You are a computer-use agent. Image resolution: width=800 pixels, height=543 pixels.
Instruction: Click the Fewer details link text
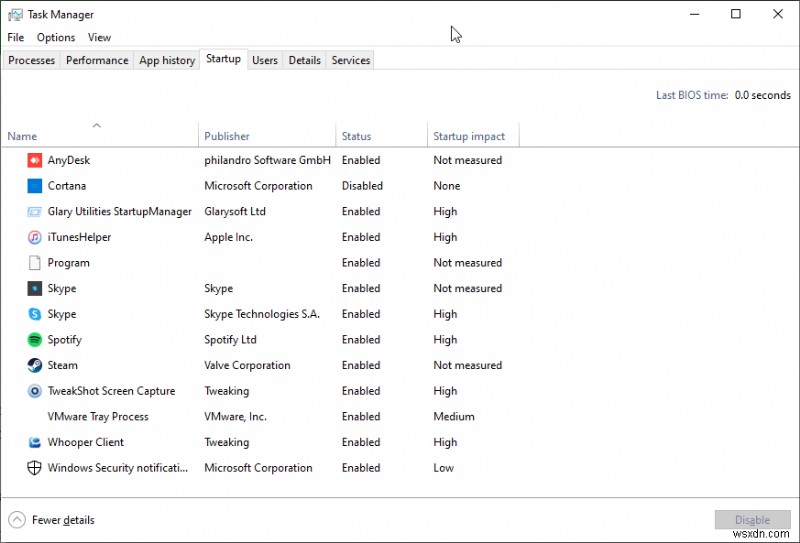(63, 520)
